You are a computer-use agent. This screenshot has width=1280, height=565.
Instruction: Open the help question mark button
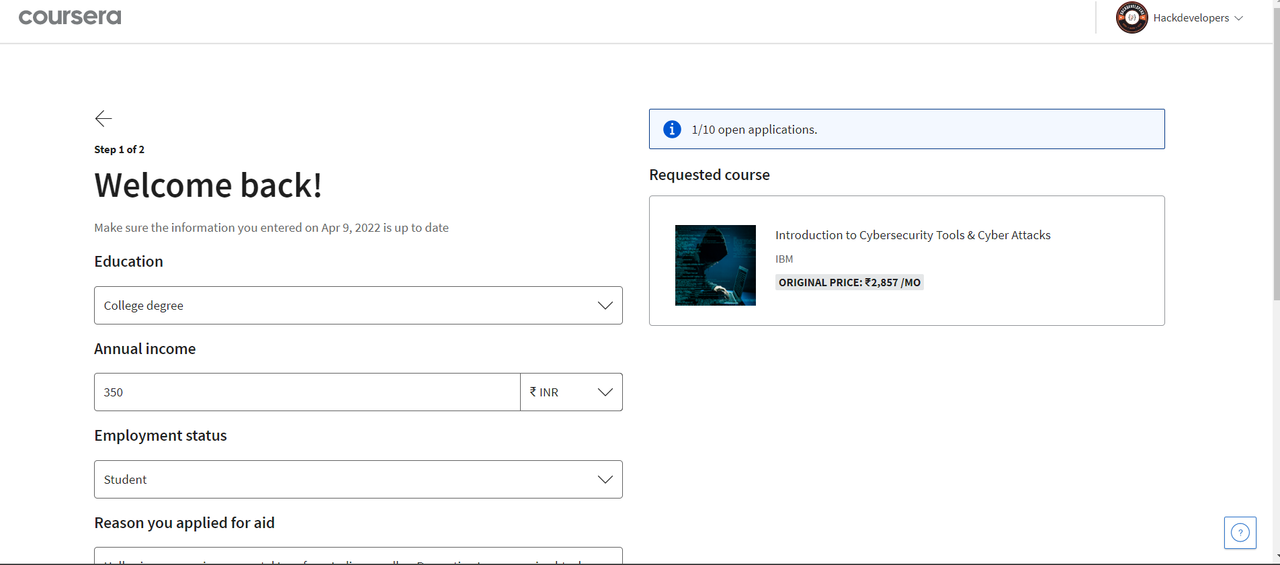tap(1240, 533)
